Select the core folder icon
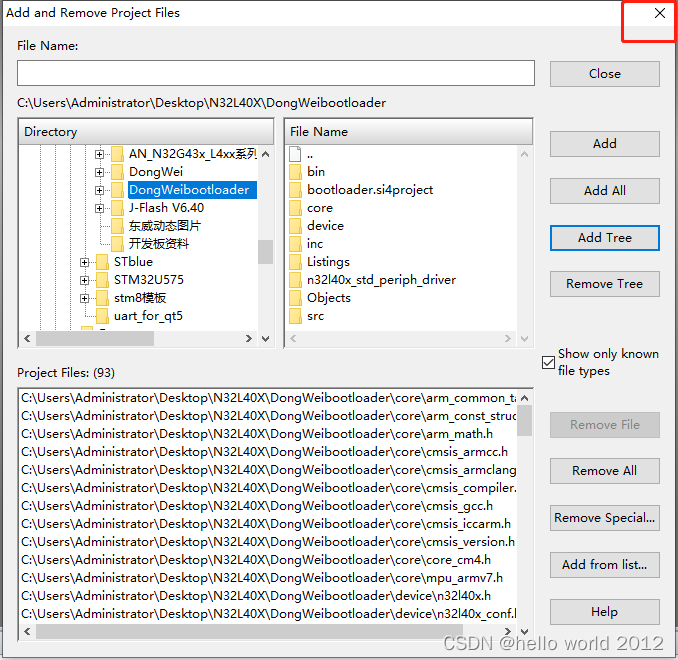This screenshot has width=678, height=660. 295,208
